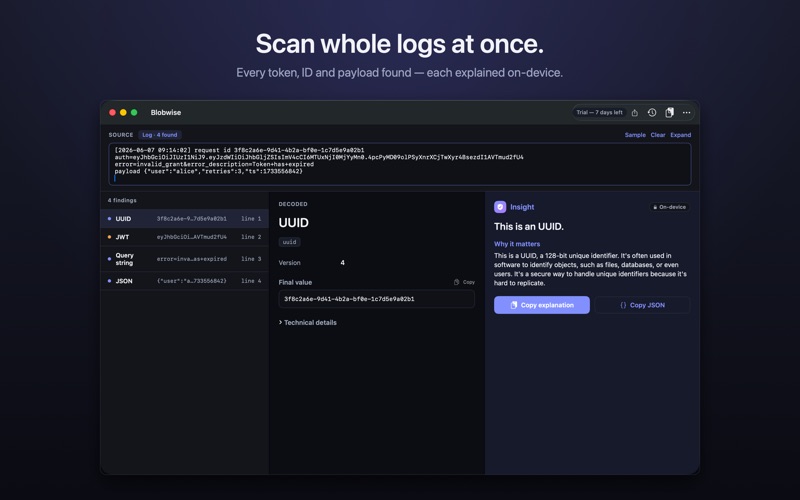Click the Blobwise window title
The image size is (800, 500).
pyautogui.click(x=166, y=113)
